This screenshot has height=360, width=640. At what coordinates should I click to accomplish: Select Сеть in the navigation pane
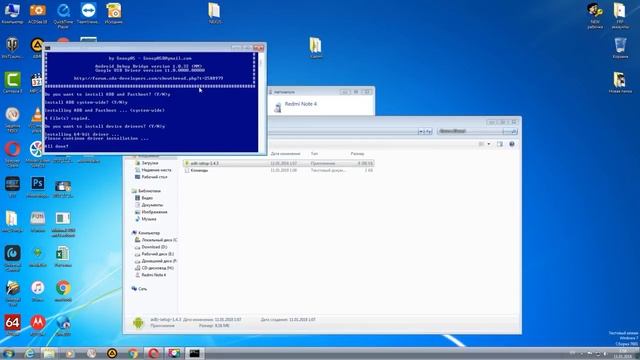point(142,289)
